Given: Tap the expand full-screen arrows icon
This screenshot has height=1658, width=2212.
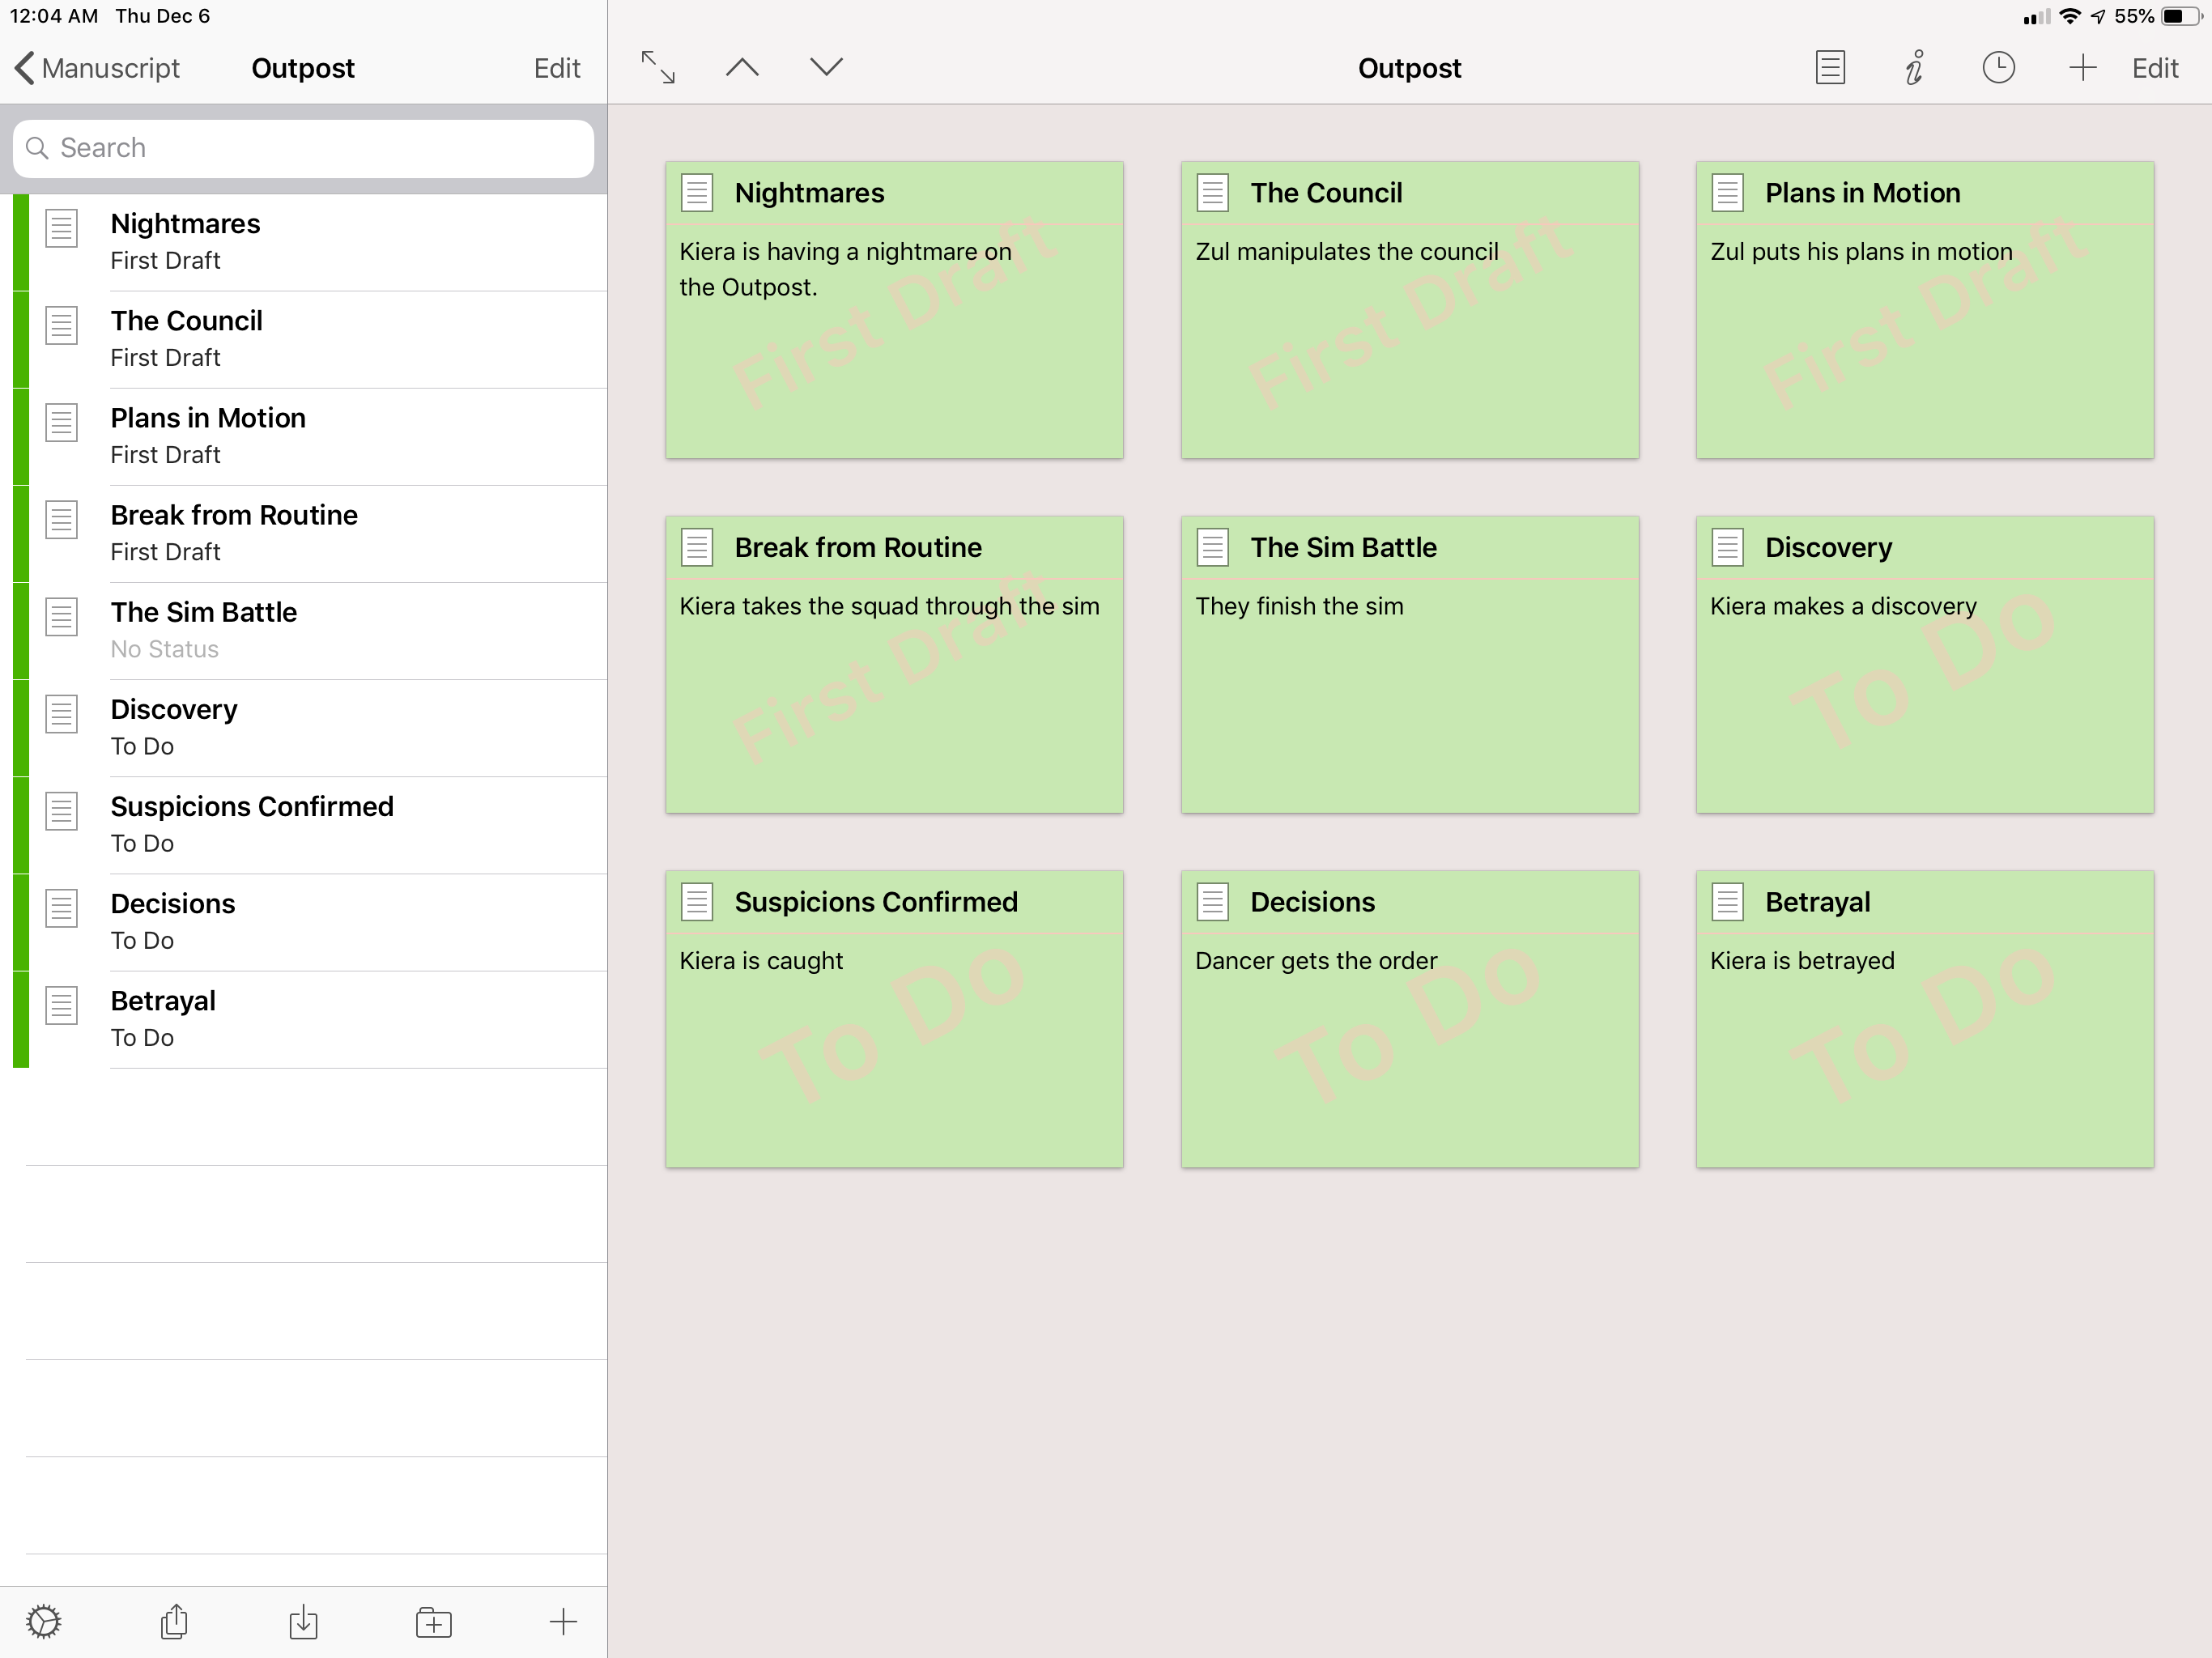Looking at the screenshot, I should pos(658,67).
